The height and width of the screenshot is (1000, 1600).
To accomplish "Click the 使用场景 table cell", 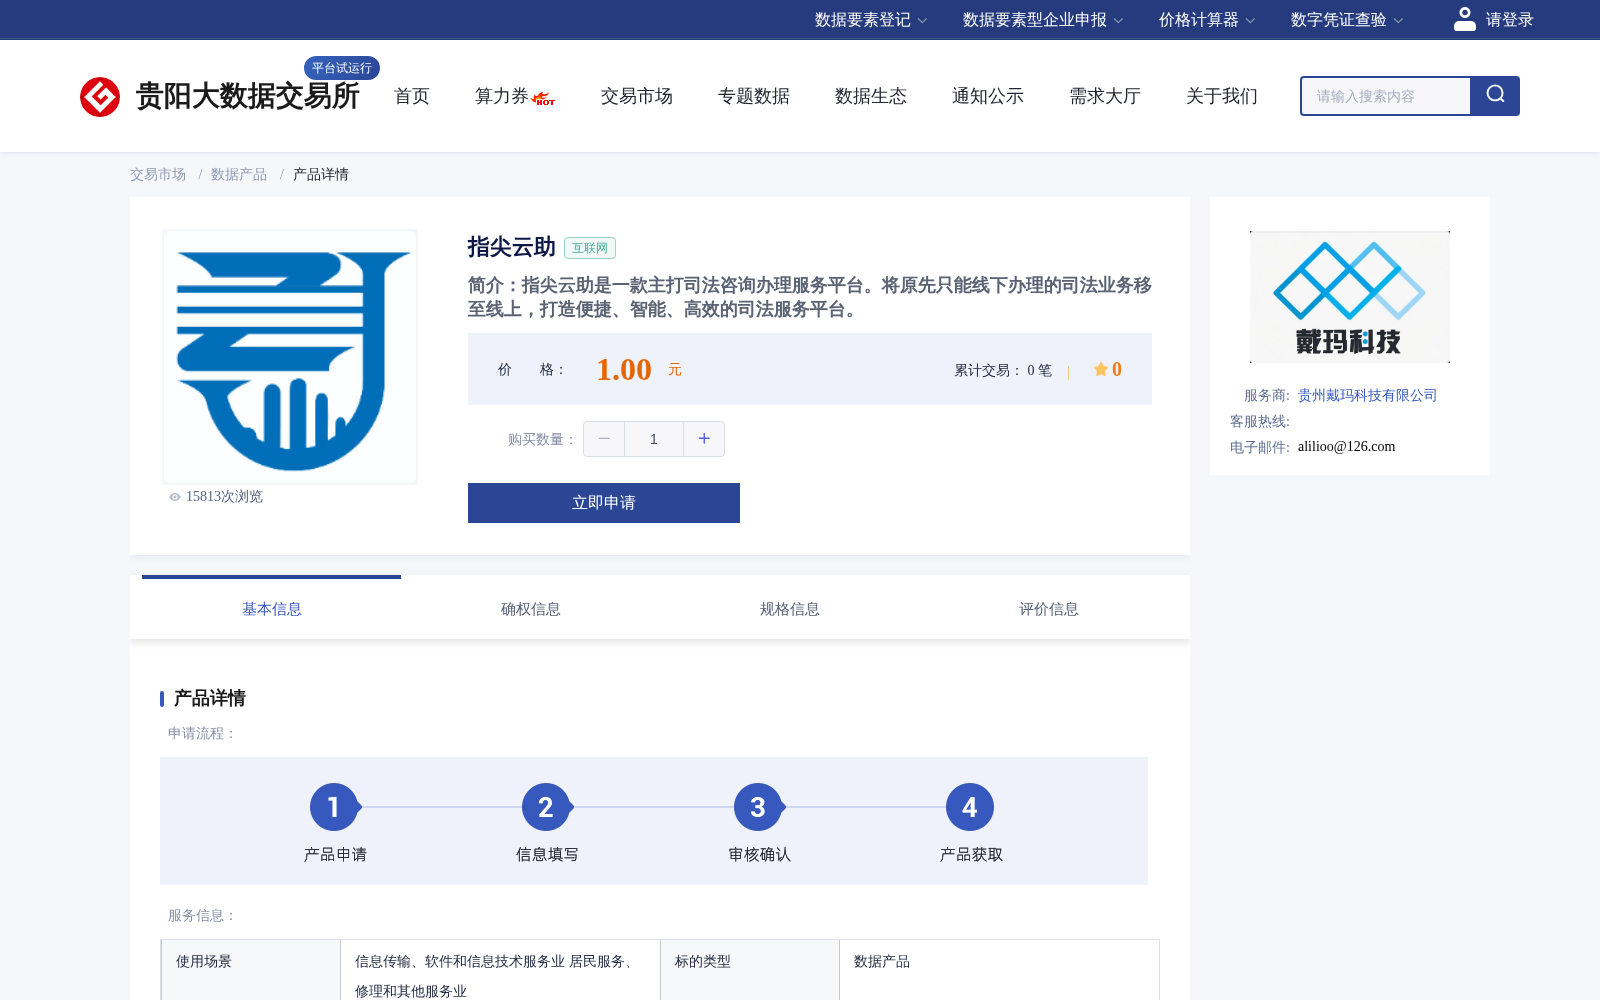I will coord(251,970).
